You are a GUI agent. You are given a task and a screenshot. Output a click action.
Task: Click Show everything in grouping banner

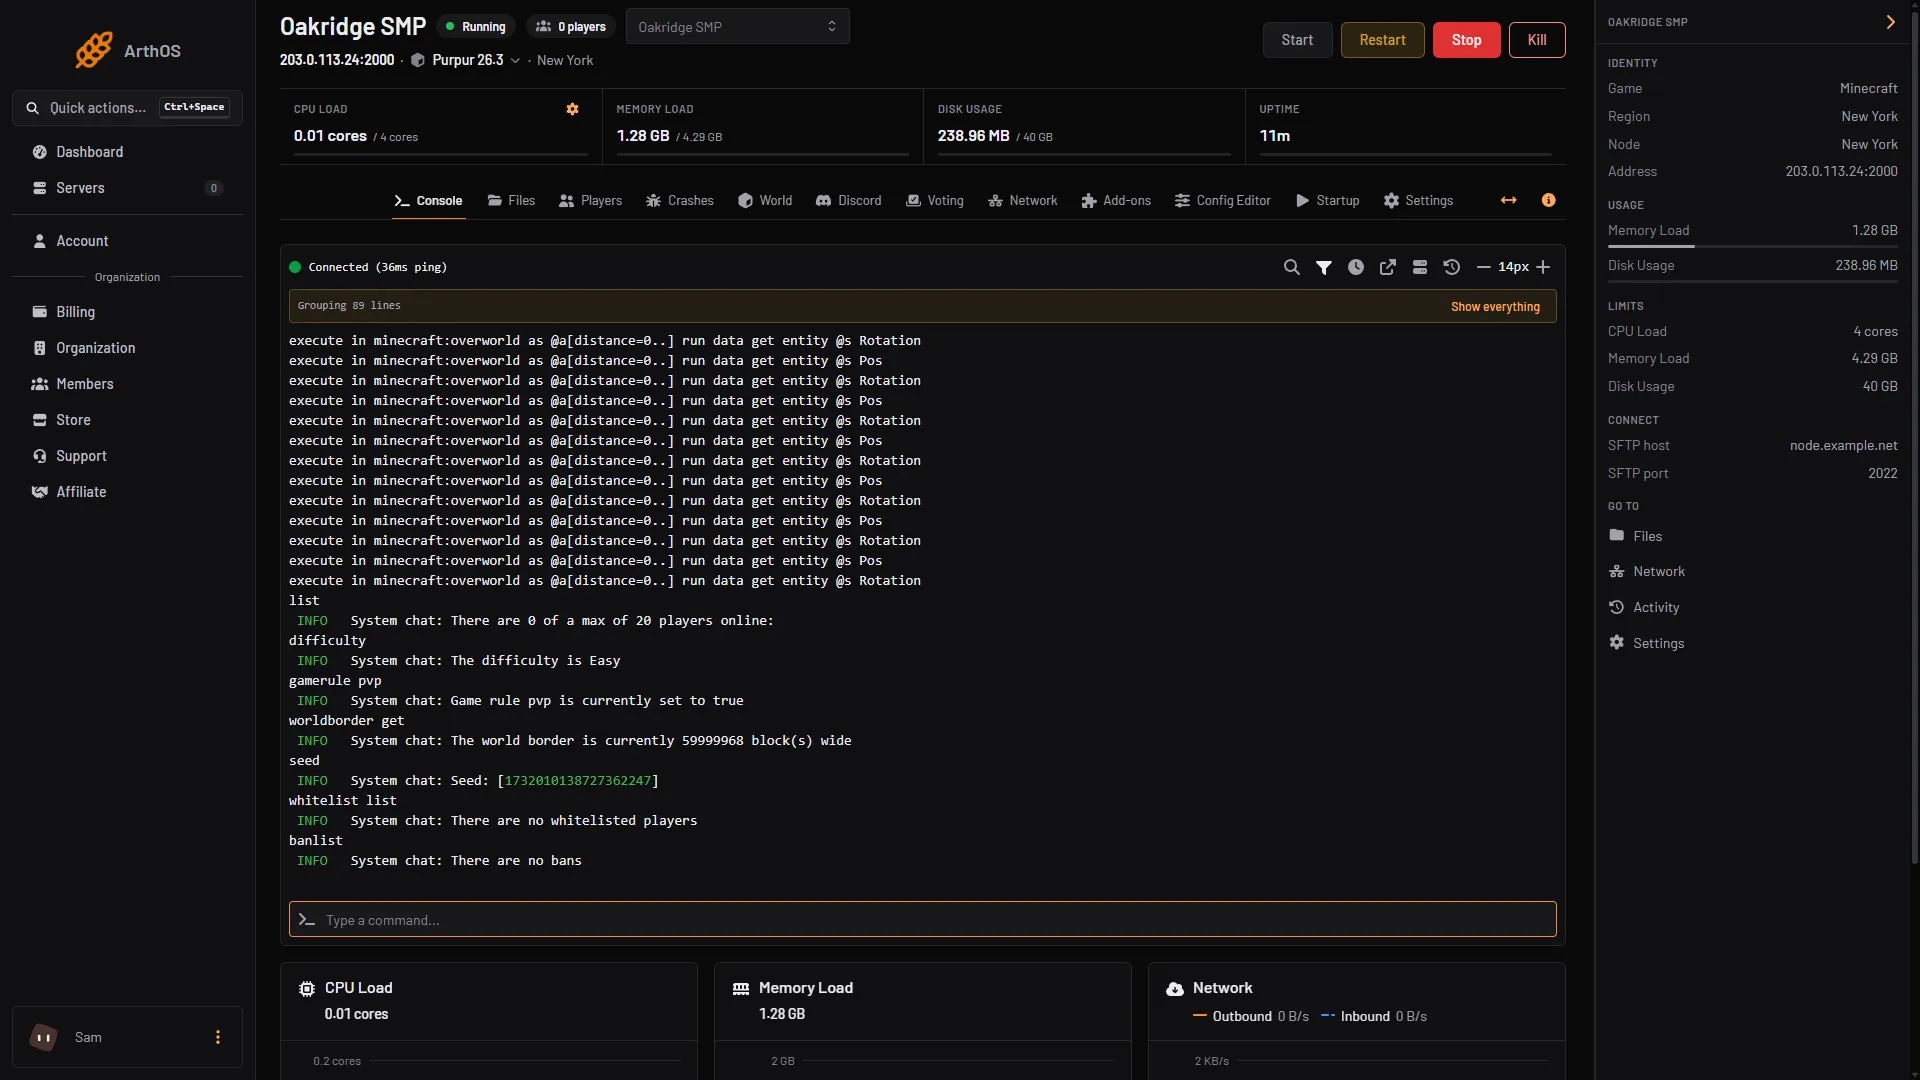tap(1495, 307)
